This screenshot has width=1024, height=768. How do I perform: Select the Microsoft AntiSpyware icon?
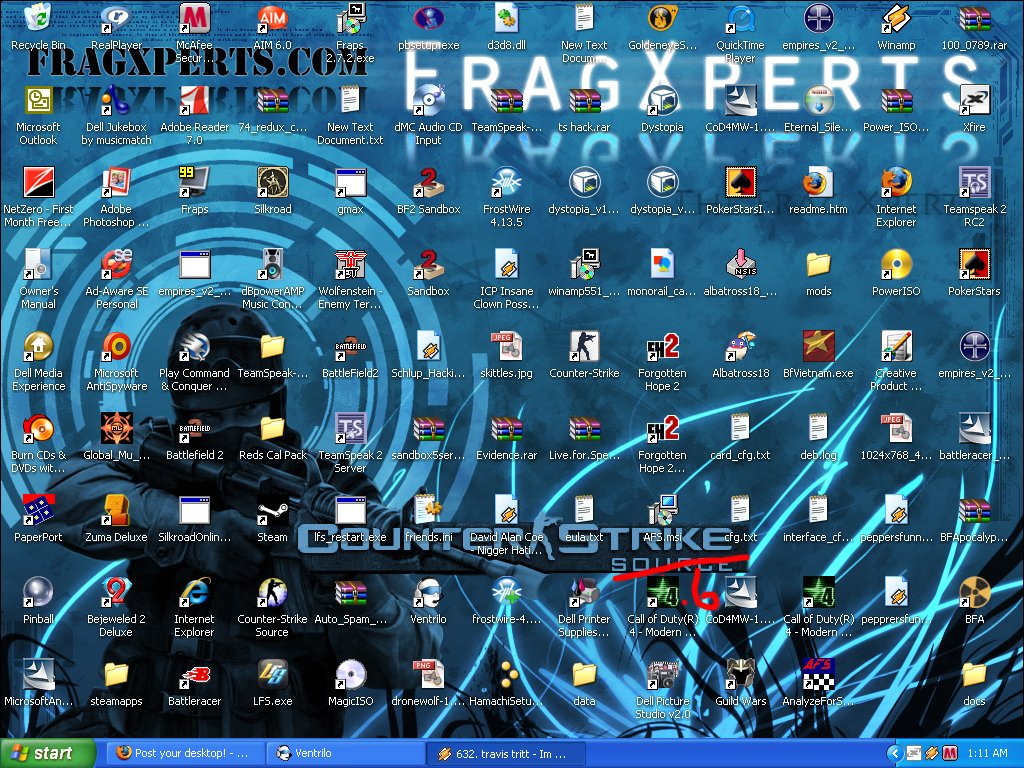coord(116,346)
